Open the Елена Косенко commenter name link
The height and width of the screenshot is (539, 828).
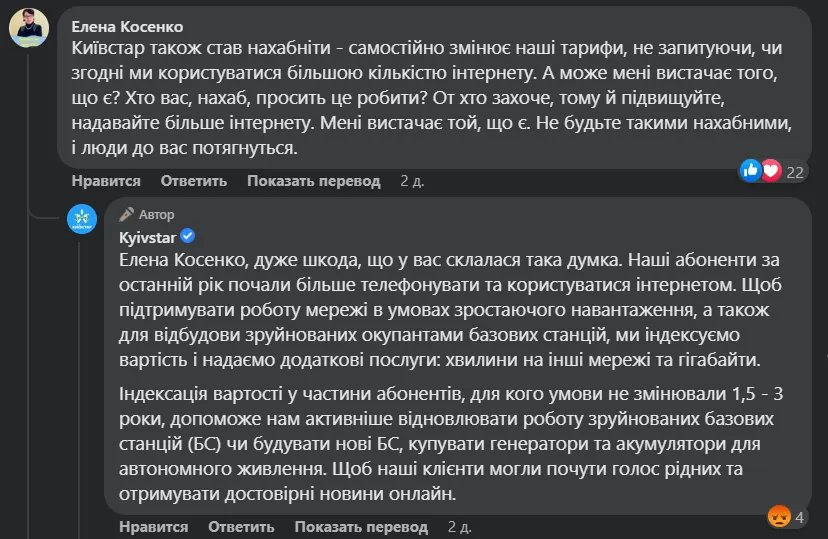(127, 26)
